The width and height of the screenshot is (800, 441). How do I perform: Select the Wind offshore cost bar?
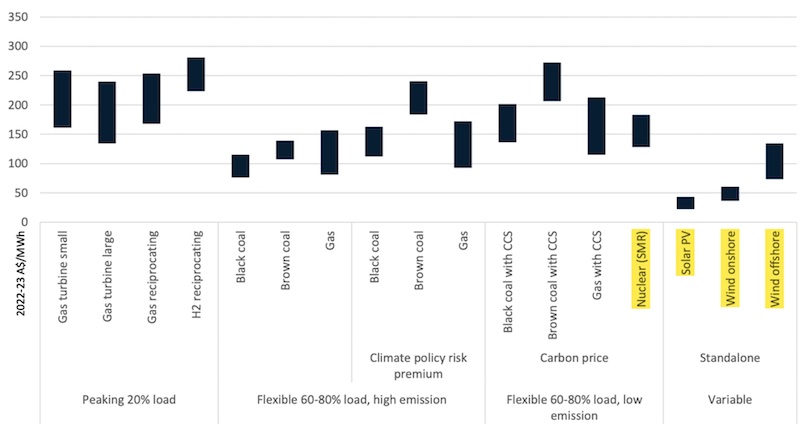(774, 161)
